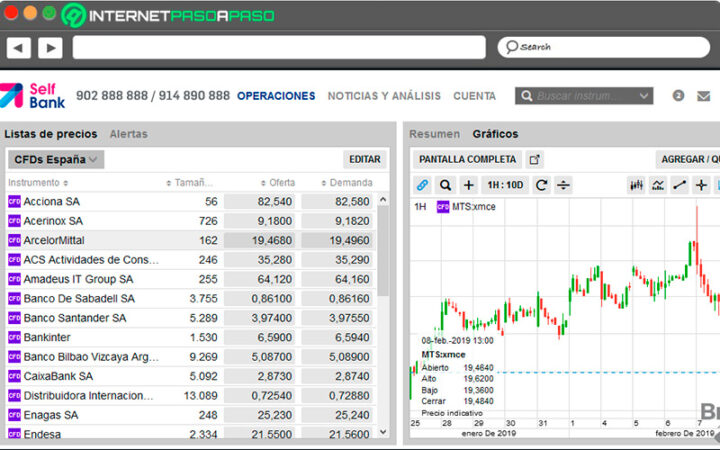Expand the CFDs España list dropdown
The height and width of the screenshot is (450, 720).
click(x=56, y=159)
